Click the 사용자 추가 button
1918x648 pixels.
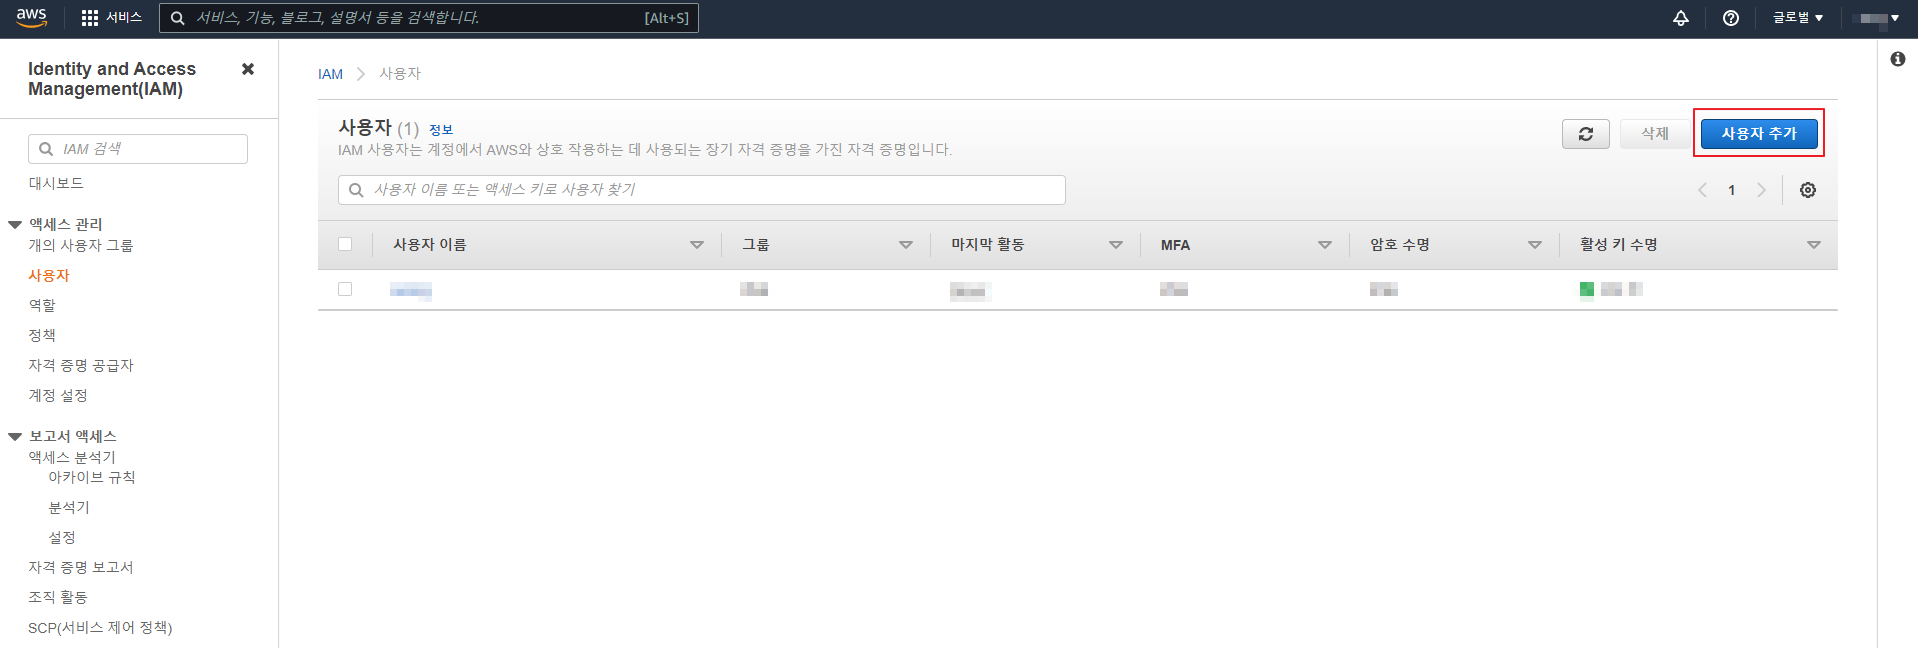tap(1758, 134)
